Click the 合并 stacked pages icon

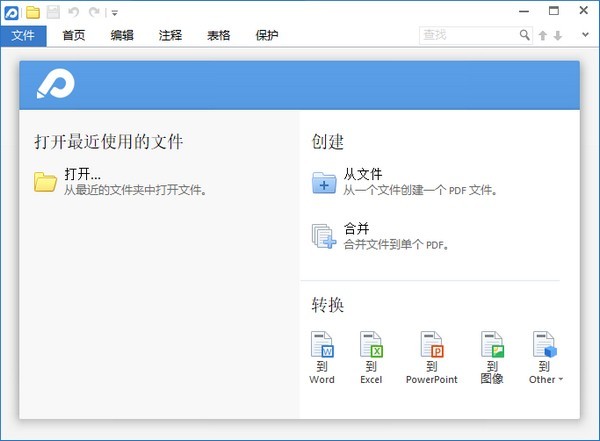point(324,236)
